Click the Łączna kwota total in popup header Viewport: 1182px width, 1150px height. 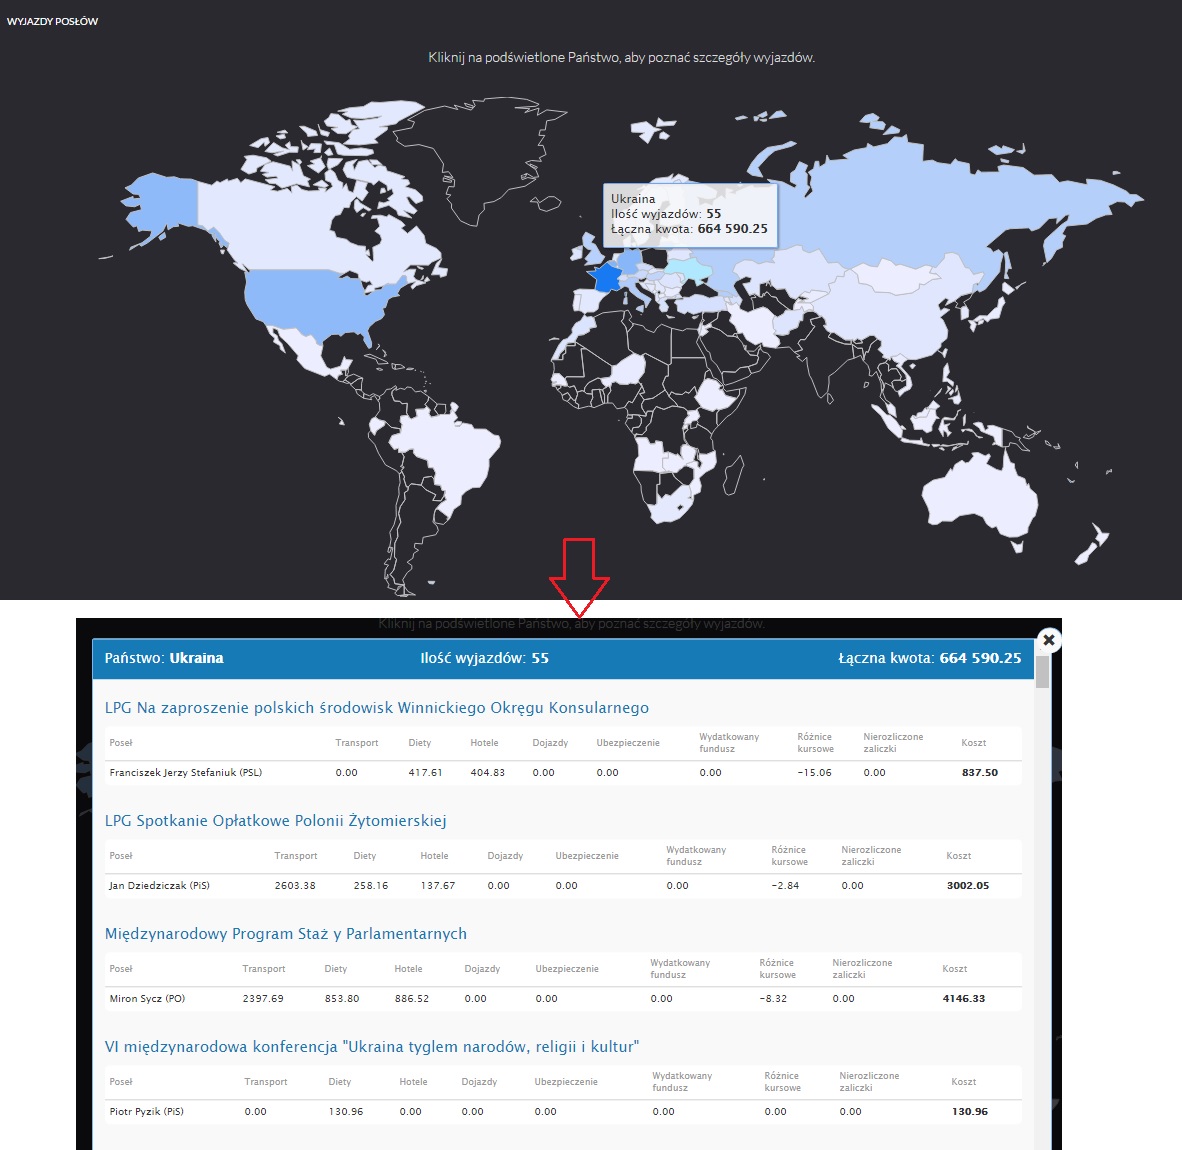click(929, 658)
